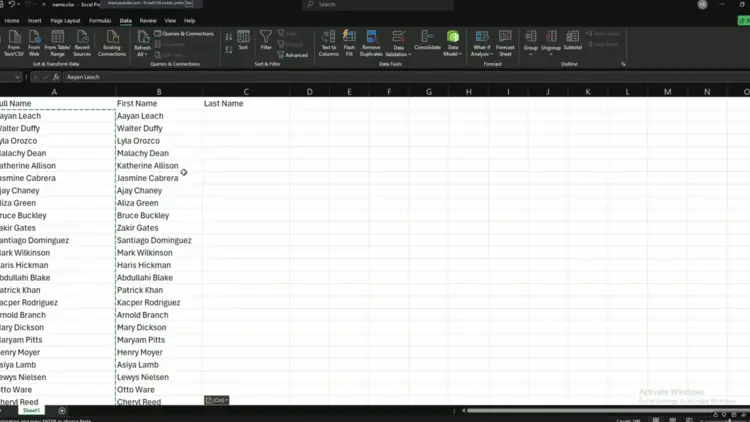The height and width of the screenshot is (422, 750).
Task: Click cell B containing Santiago Dominguez
Action: (159, 240)
